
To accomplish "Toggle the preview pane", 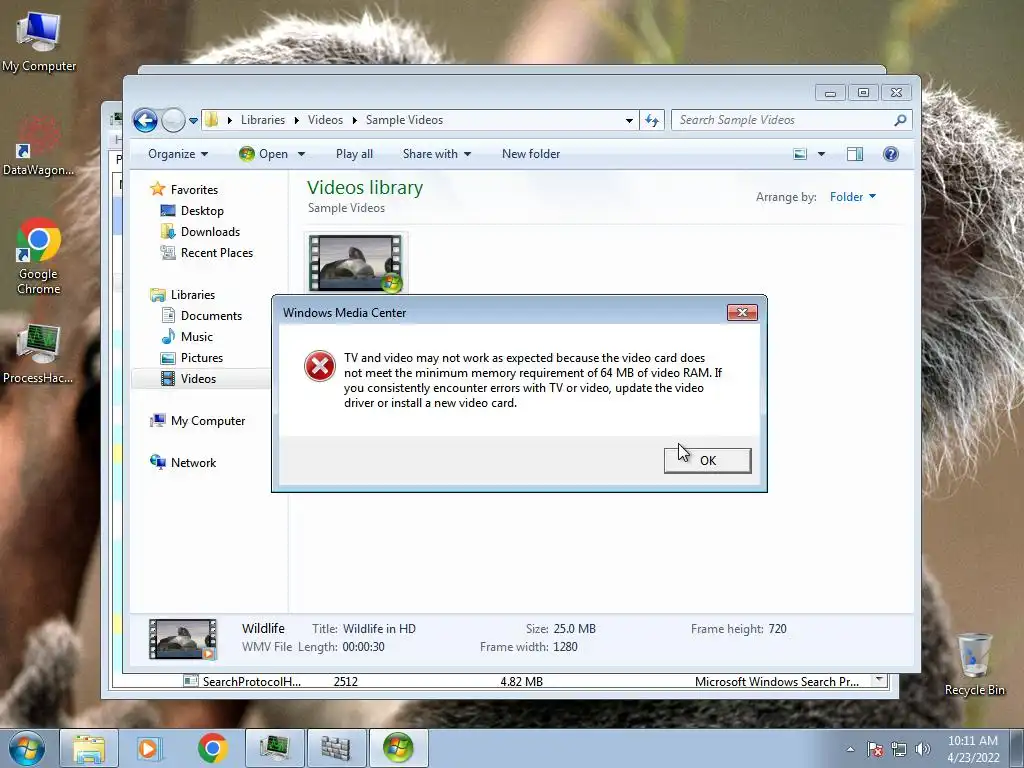I will point(855,154).
